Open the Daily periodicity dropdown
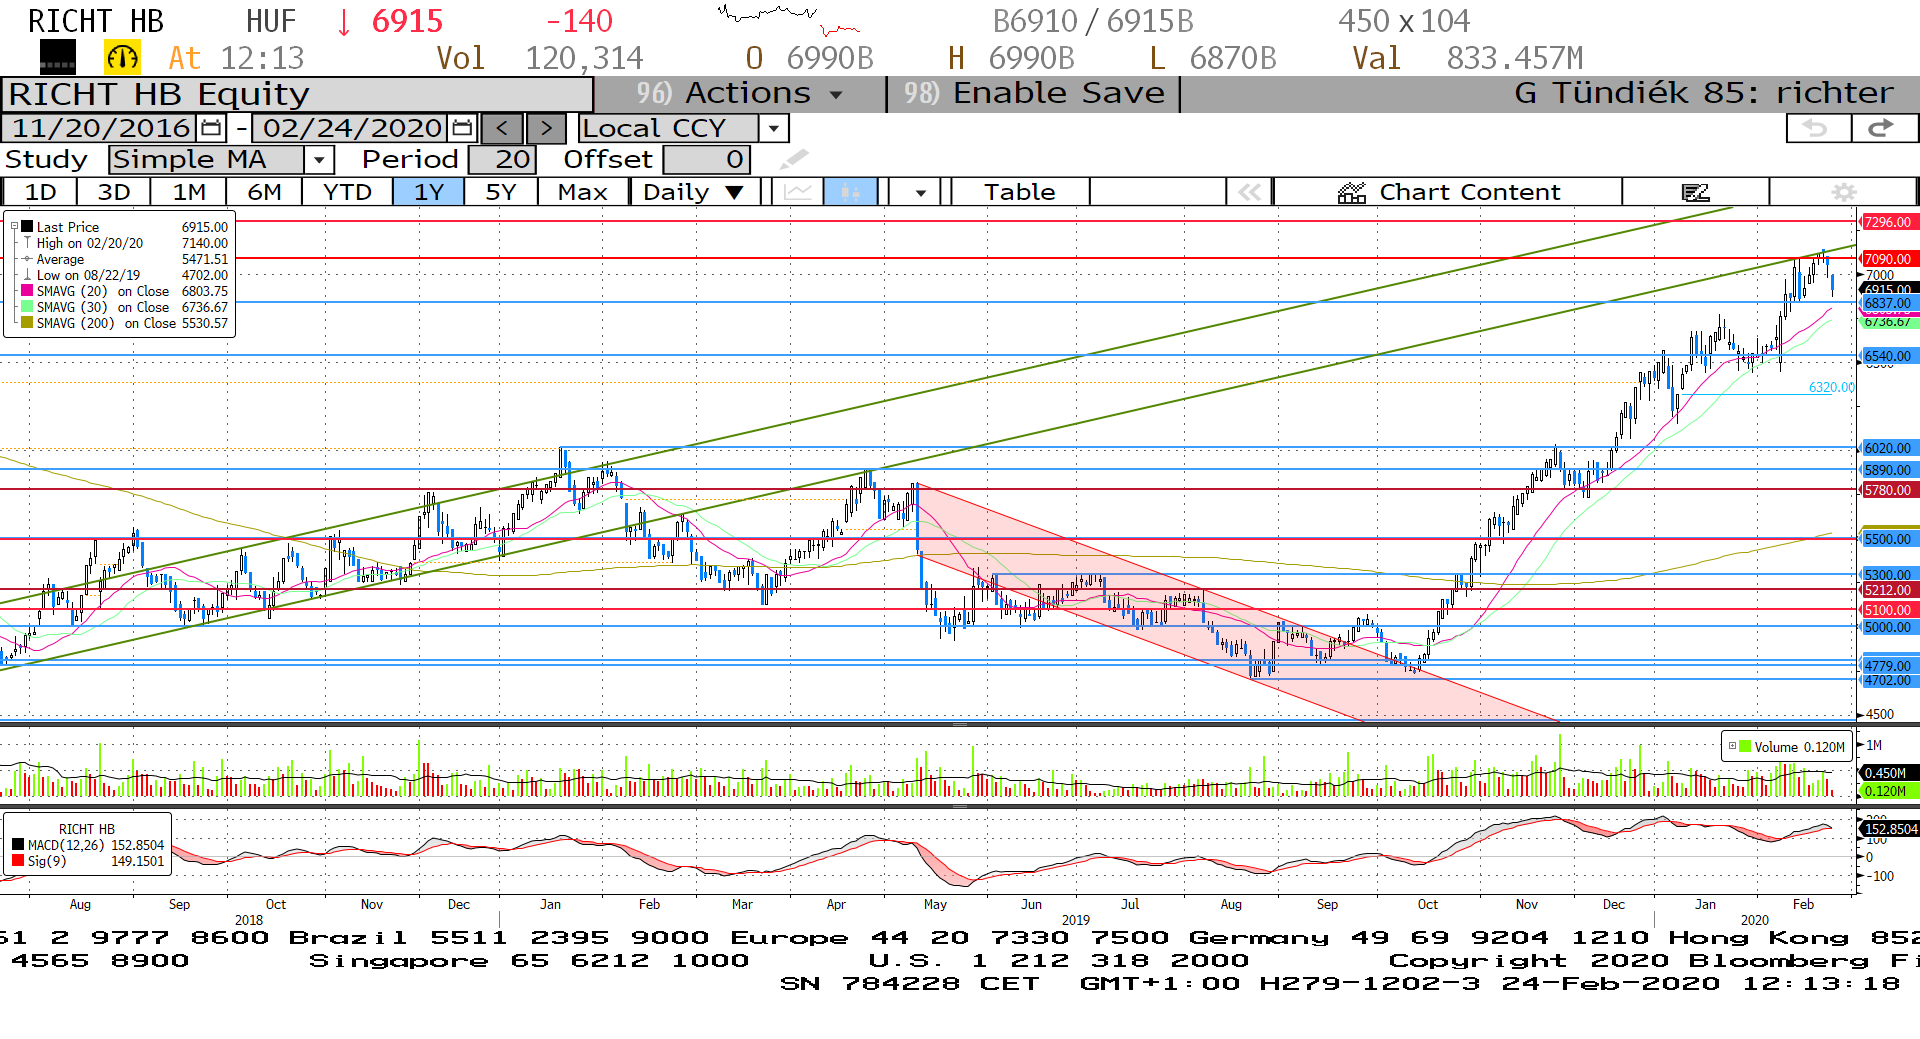Screen dimensions: 1920x1039 pyautogui.click(x=734, y=192)
